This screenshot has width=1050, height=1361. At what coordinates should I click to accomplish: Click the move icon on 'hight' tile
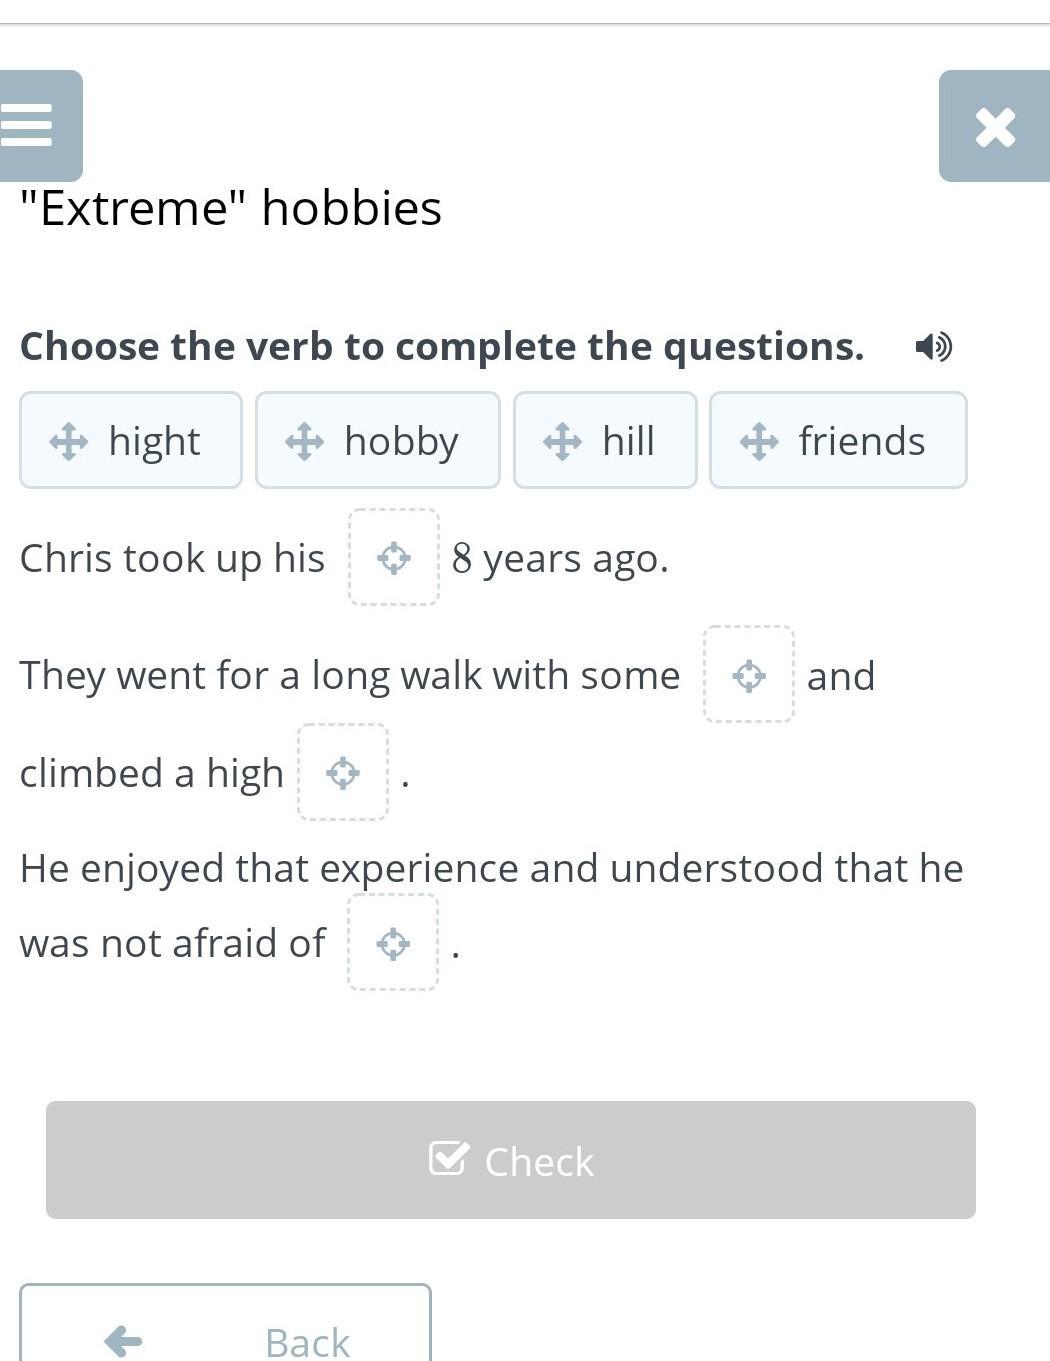point(69,441)
